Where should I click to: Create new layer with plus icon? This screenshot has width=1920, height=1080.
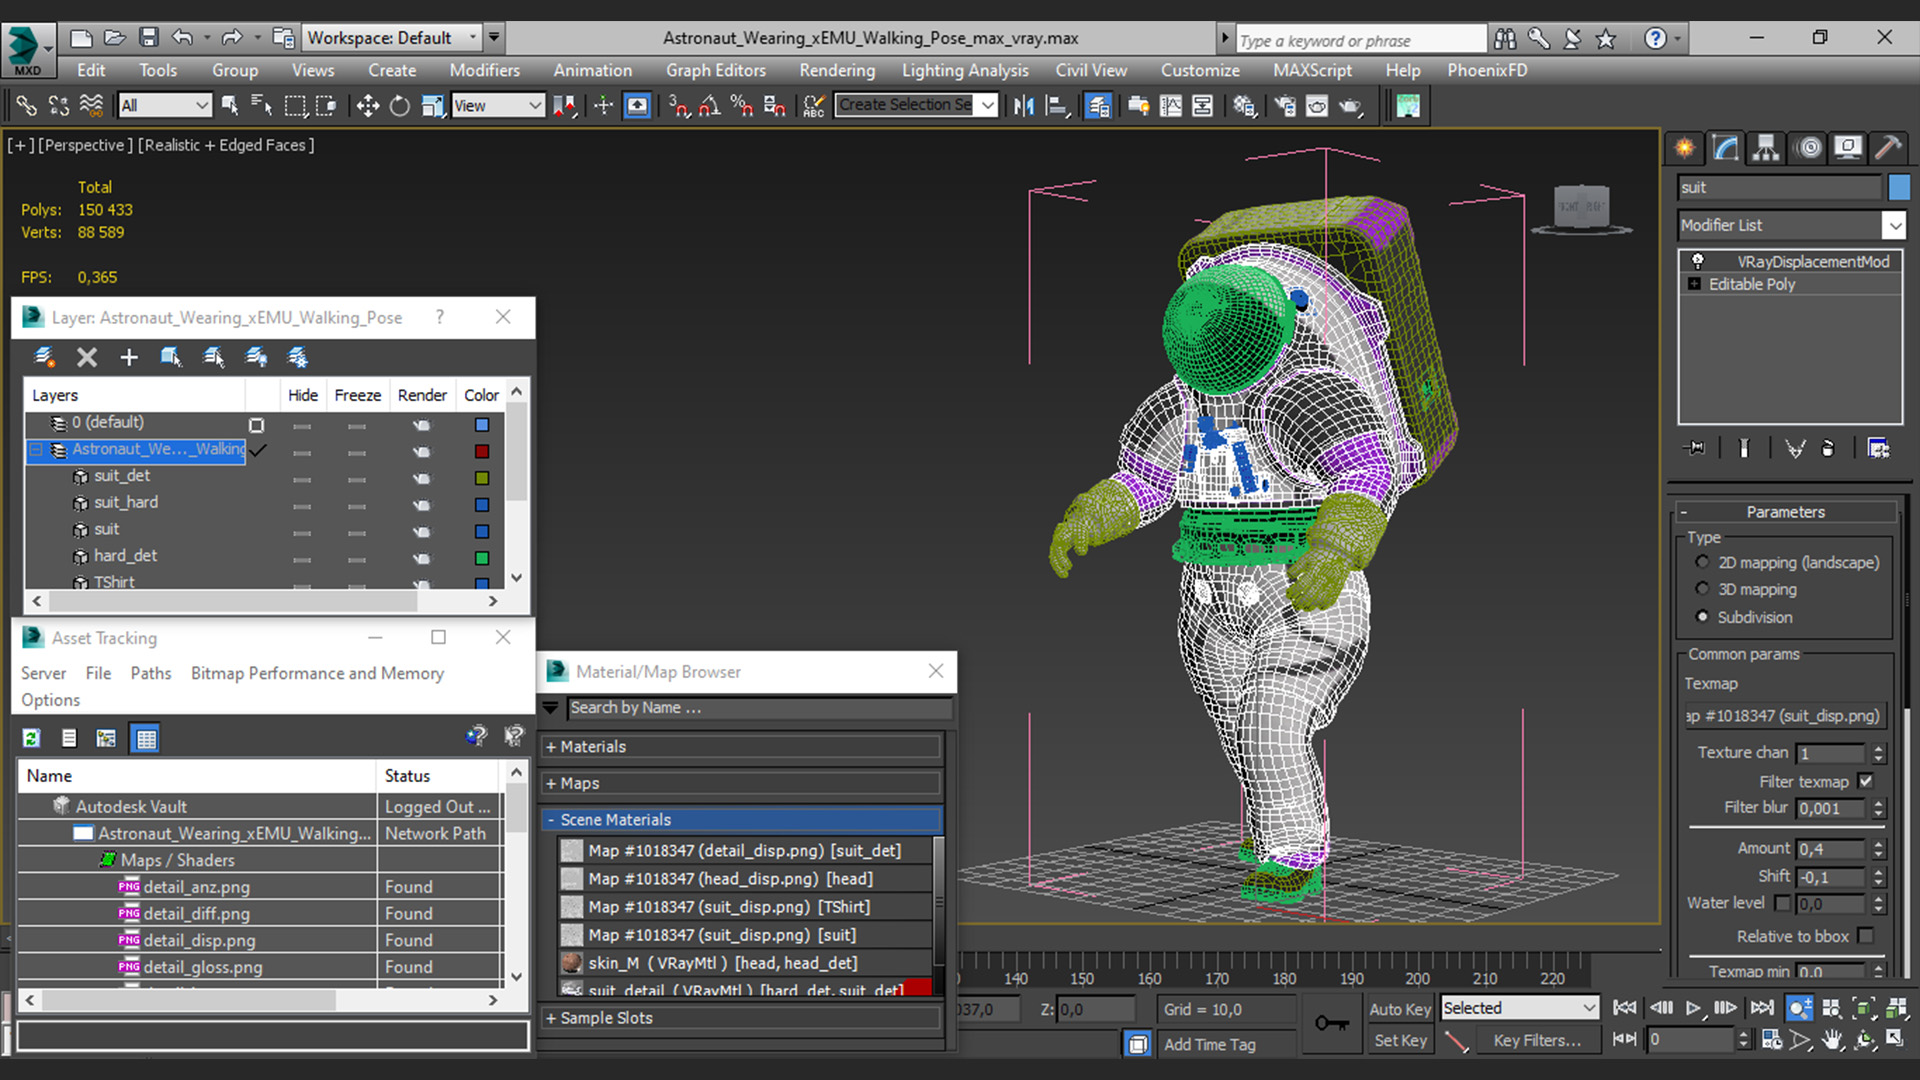pyautogui.click(x=129, y=357)
